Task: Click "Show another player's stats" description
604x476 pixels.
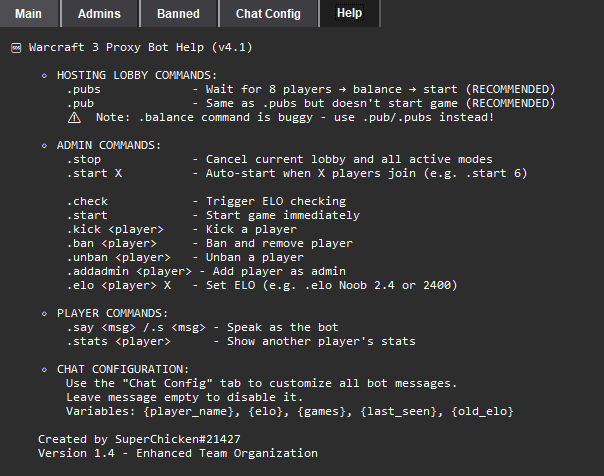Action: [321, 341]
